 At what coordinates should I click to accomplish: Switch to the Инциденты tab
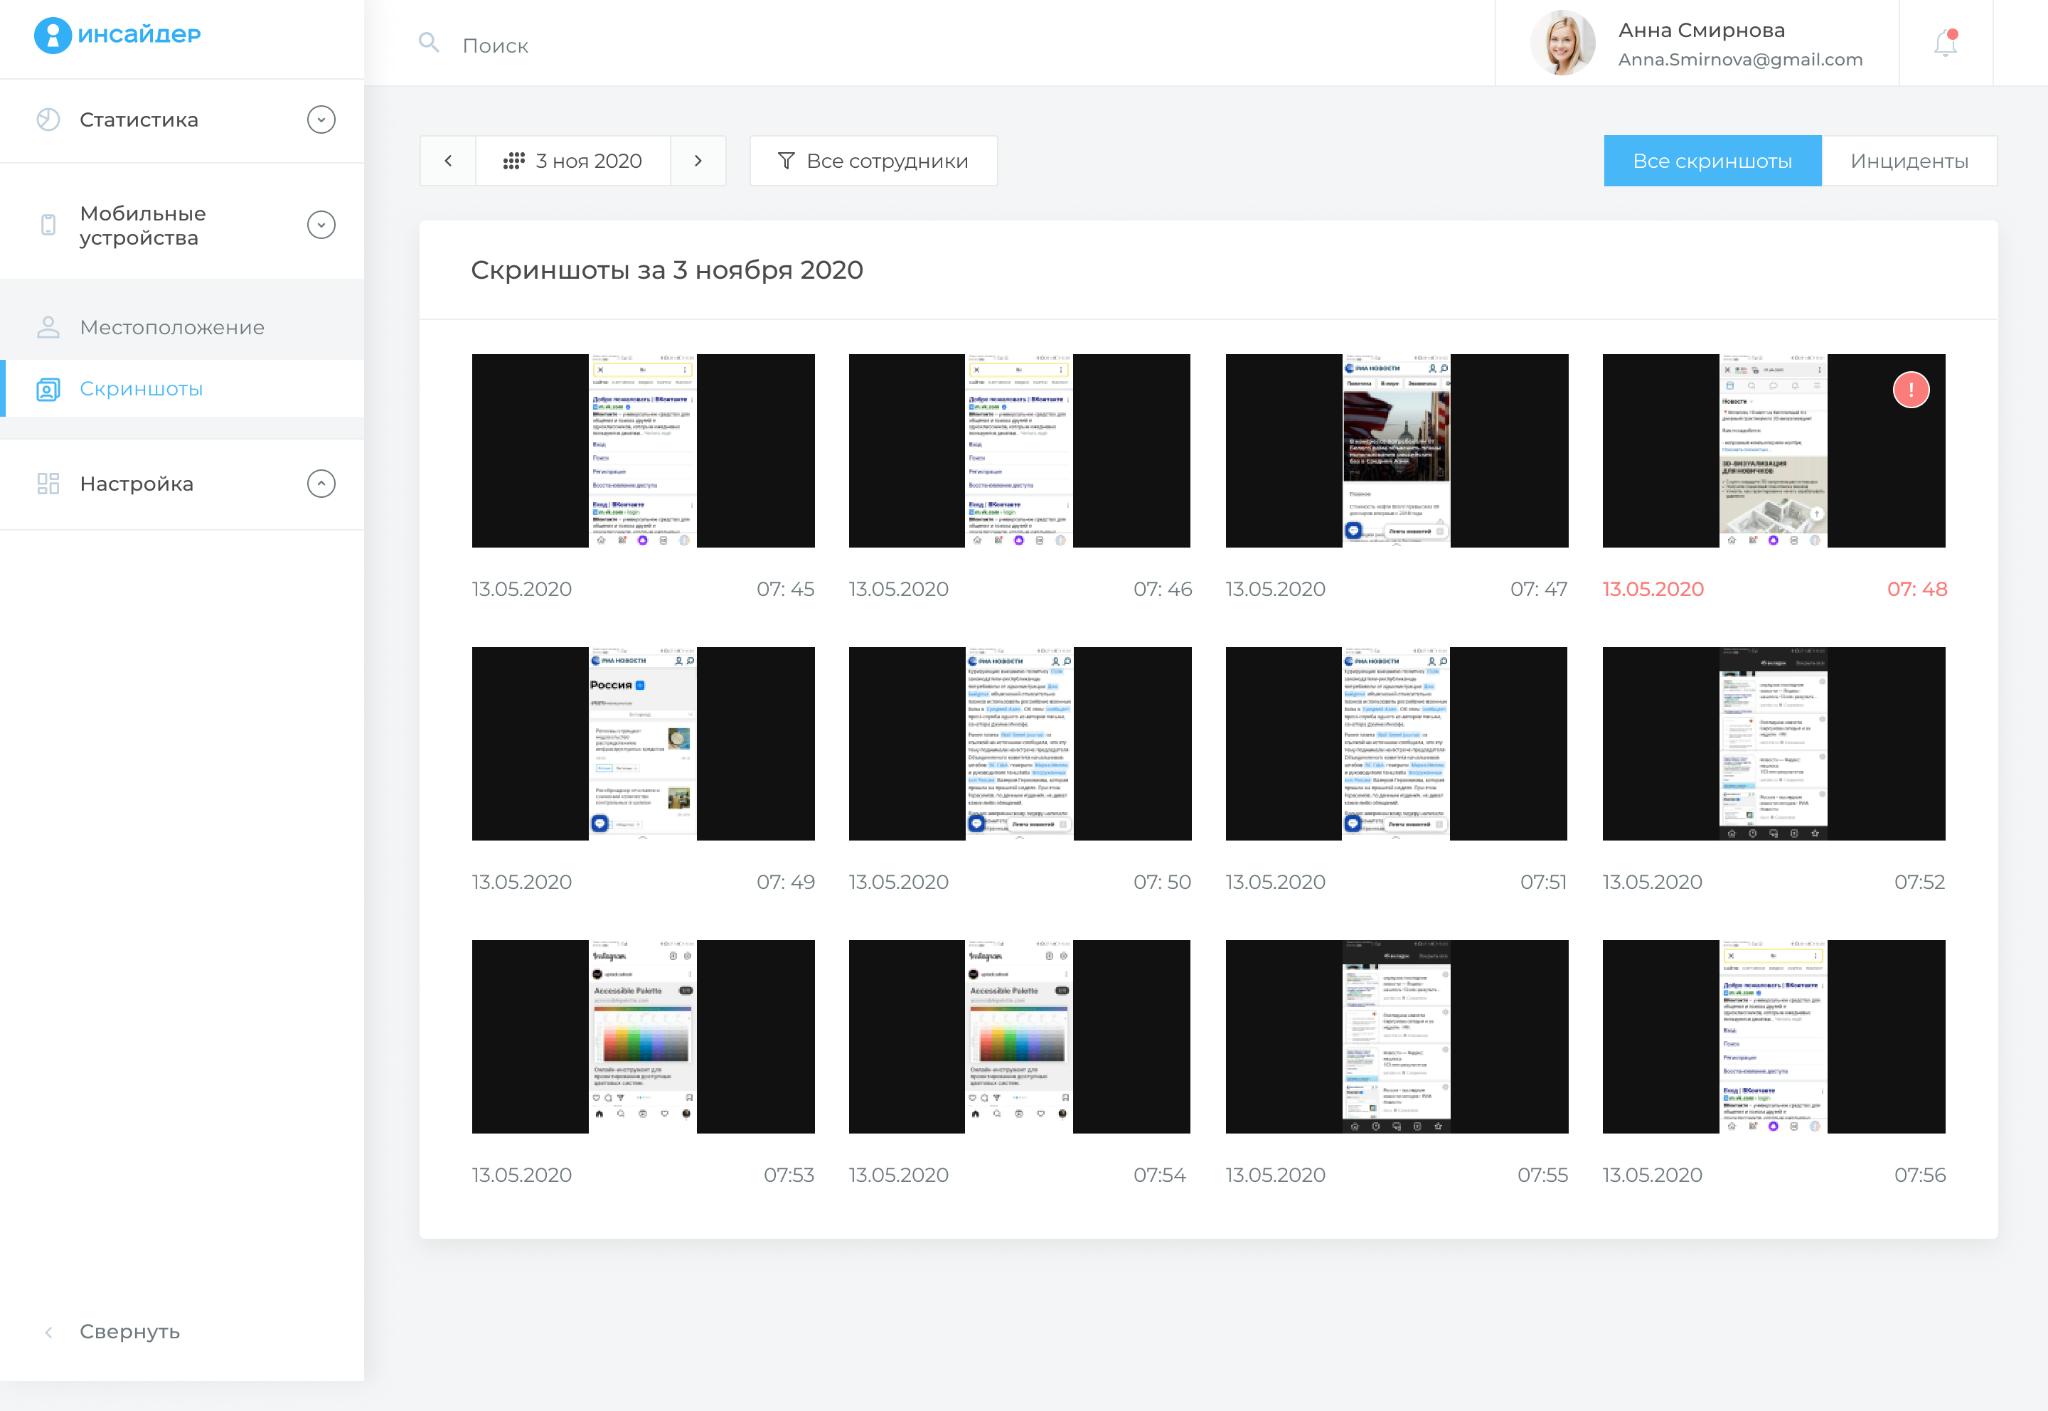coord(1908,161)
